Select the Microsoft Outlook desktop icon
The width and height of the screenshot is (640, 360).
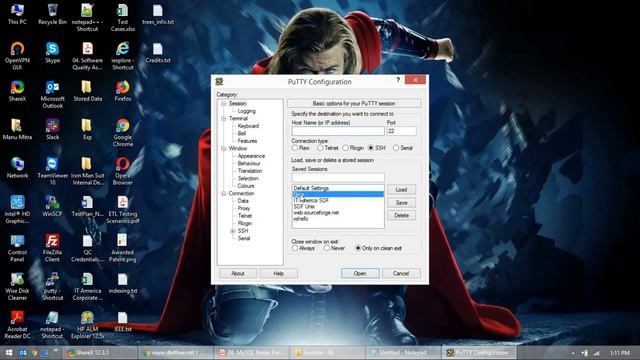(x=52, y=94)
